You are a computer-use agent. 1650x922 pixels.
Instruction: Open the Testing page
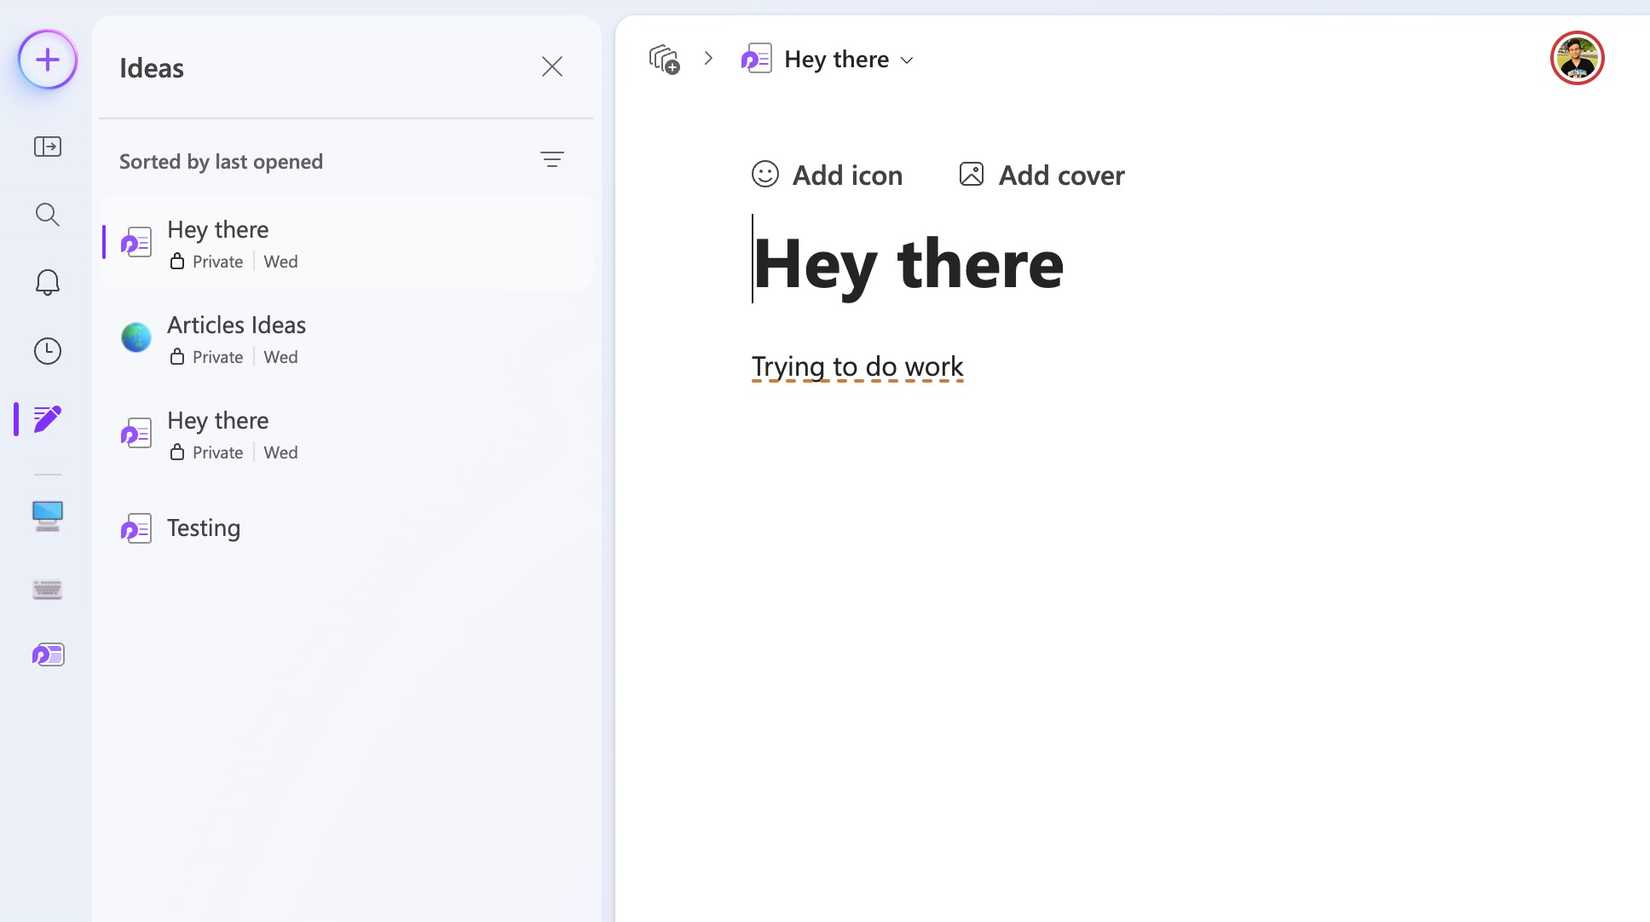pyautogui.click(x=203, y=527)
